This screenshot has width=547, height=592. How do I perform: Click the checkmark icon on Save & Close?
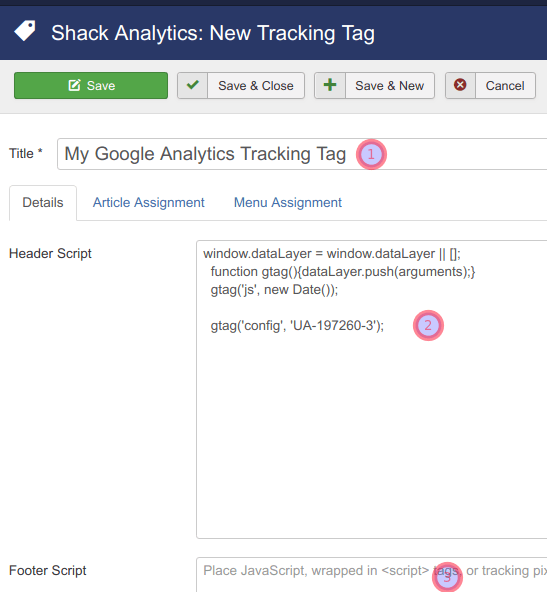193,85
